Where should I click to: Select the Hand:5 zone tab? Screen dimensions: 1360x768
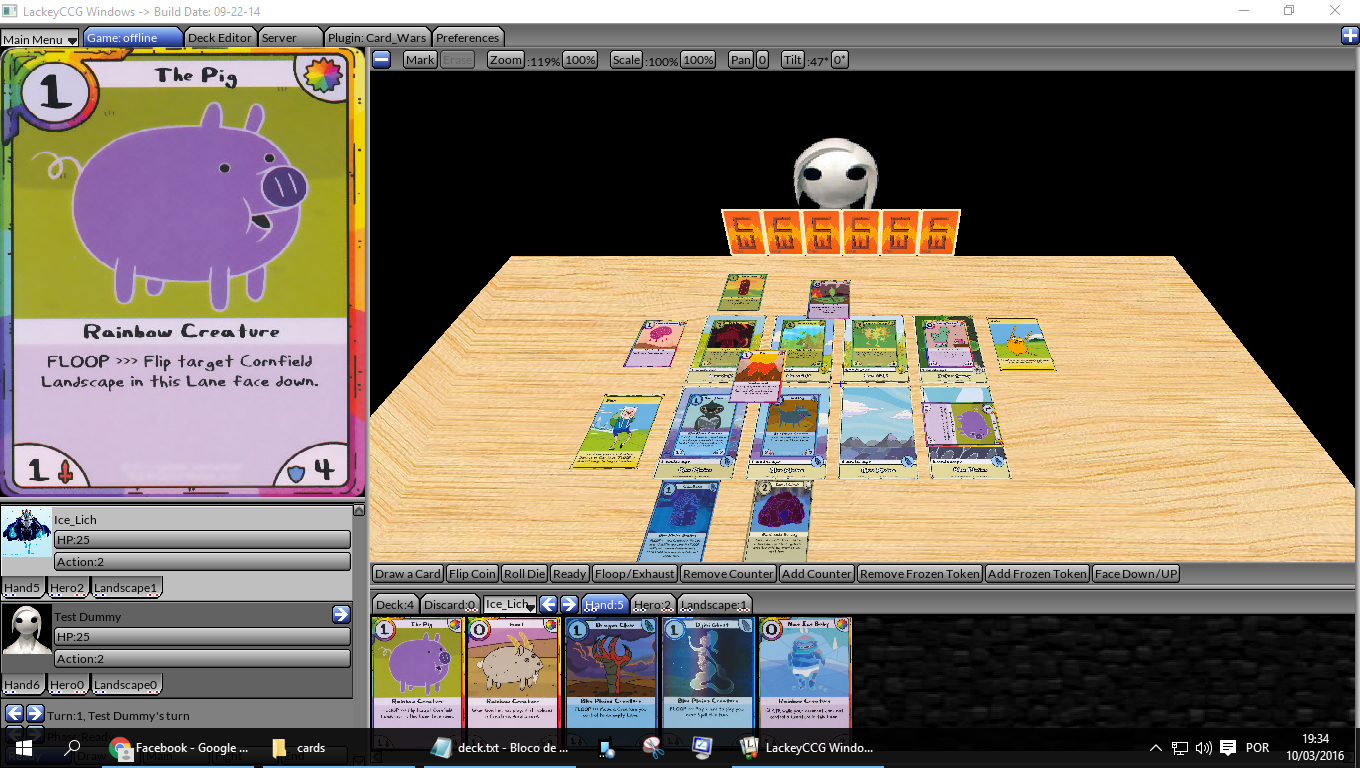[x=605, y=604]
